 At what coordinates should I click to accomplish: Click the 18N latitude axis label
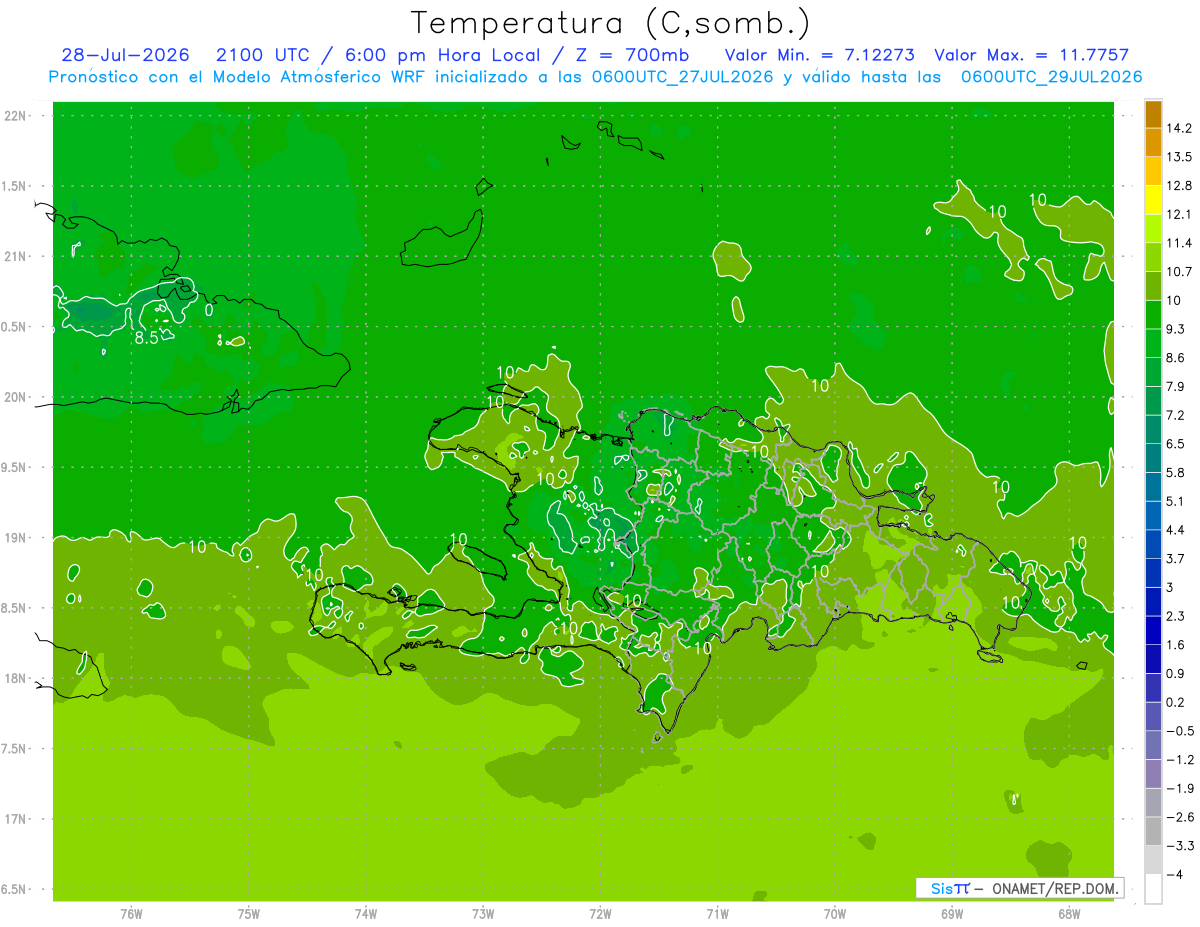(16, 678)
